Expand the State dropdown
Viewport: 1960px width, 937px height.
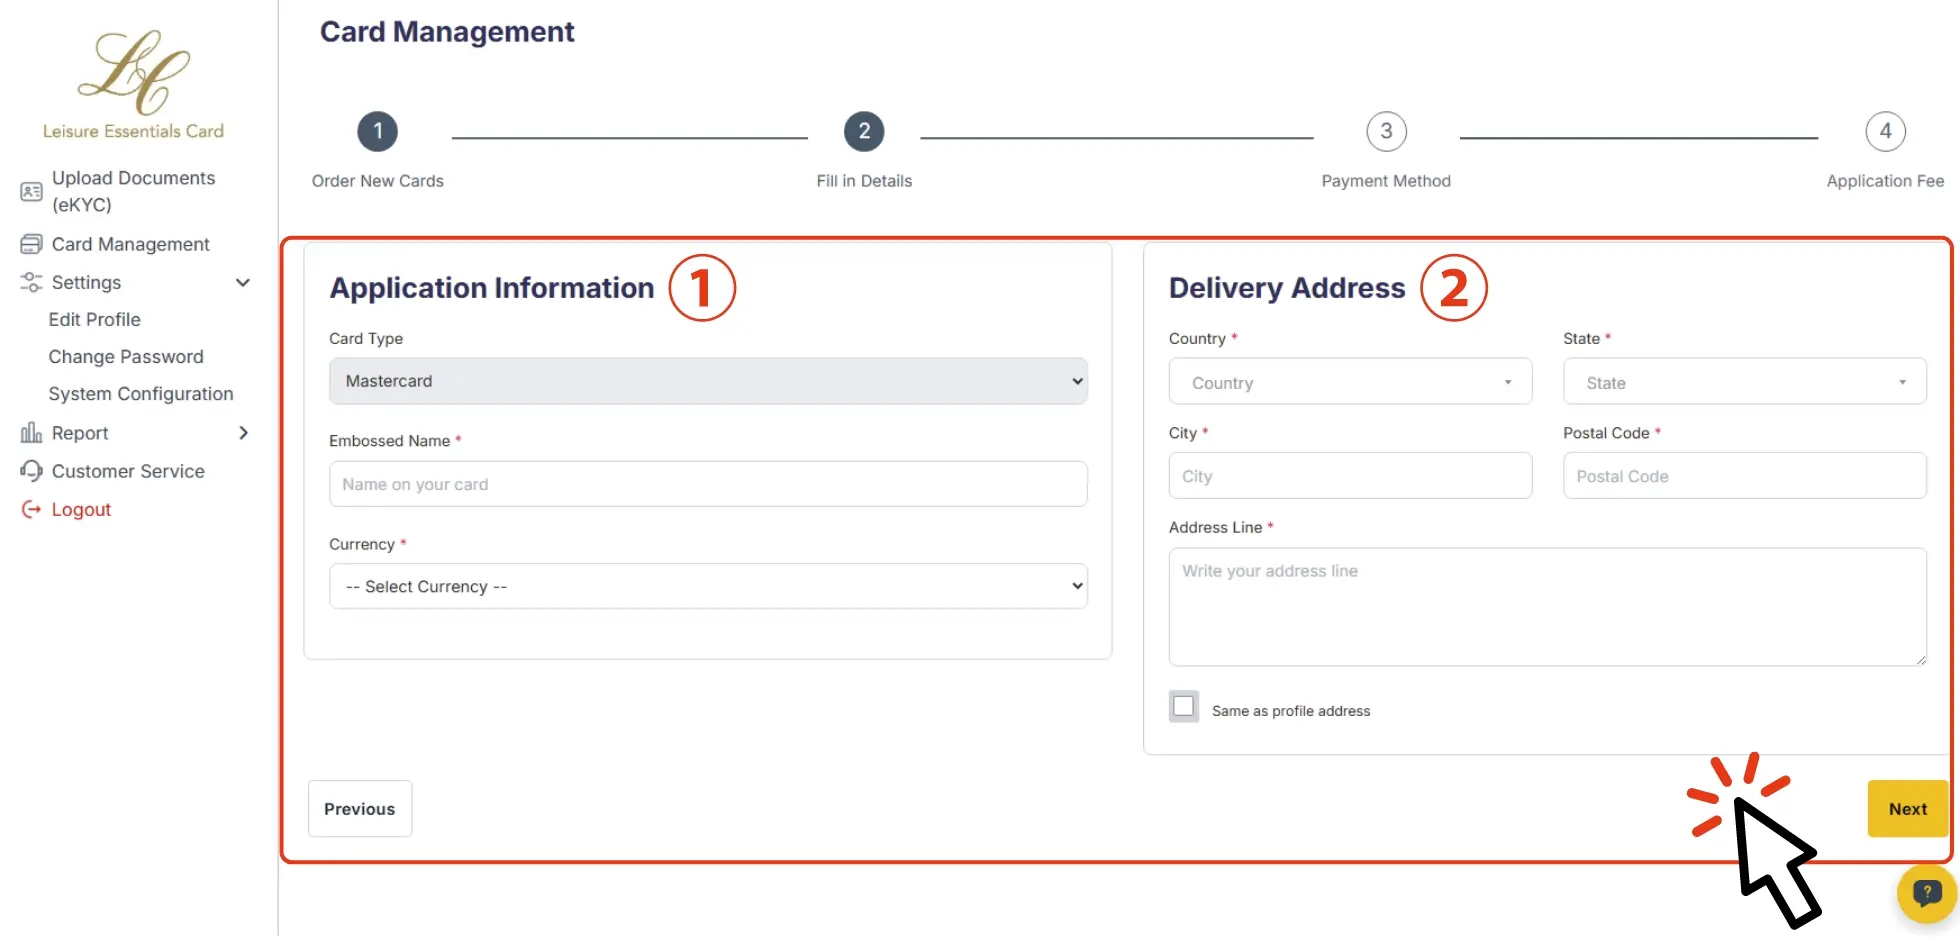tap(1744, 382)
